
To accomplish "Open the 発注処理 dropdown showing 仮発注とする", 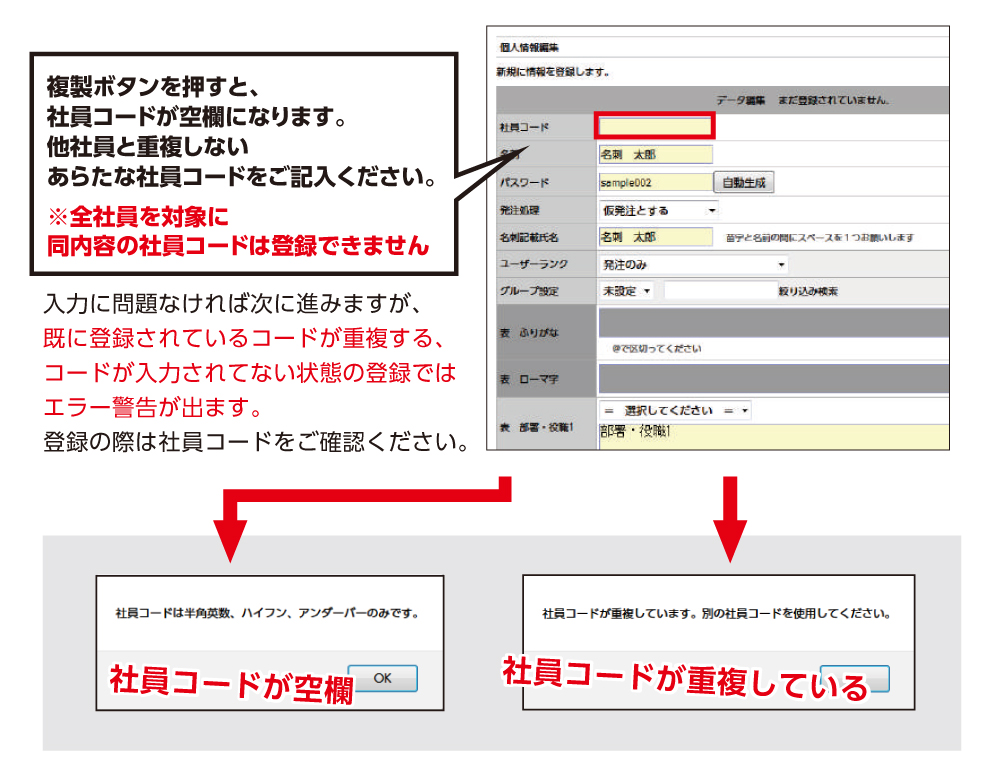I will tap(658, 210).
